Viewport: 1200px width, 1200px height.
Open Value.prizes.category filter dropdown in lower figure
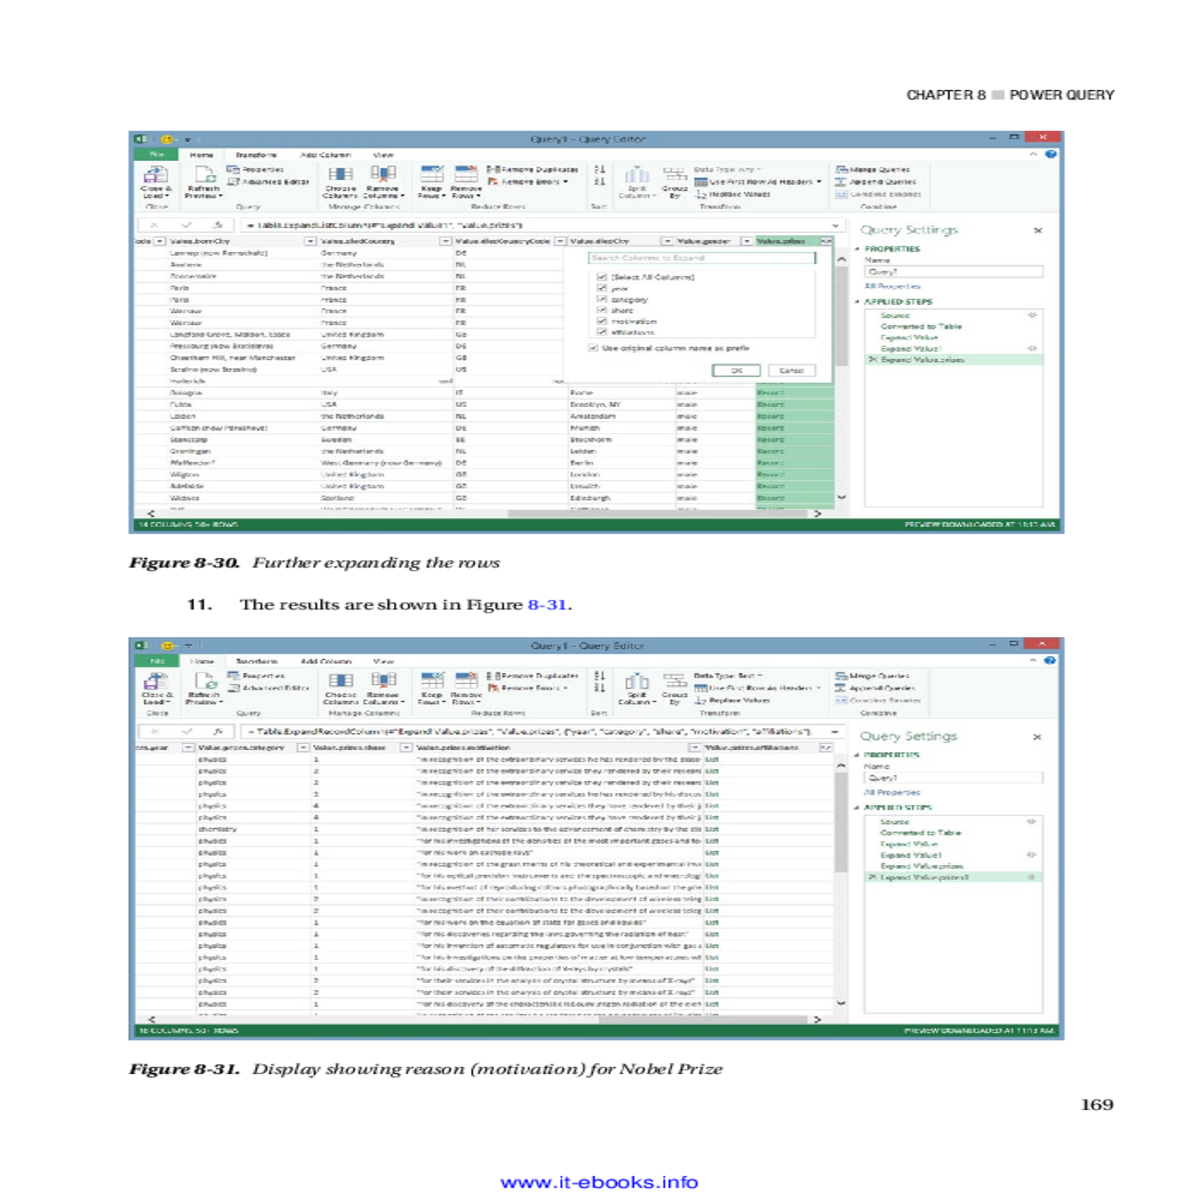coord(303,747)
